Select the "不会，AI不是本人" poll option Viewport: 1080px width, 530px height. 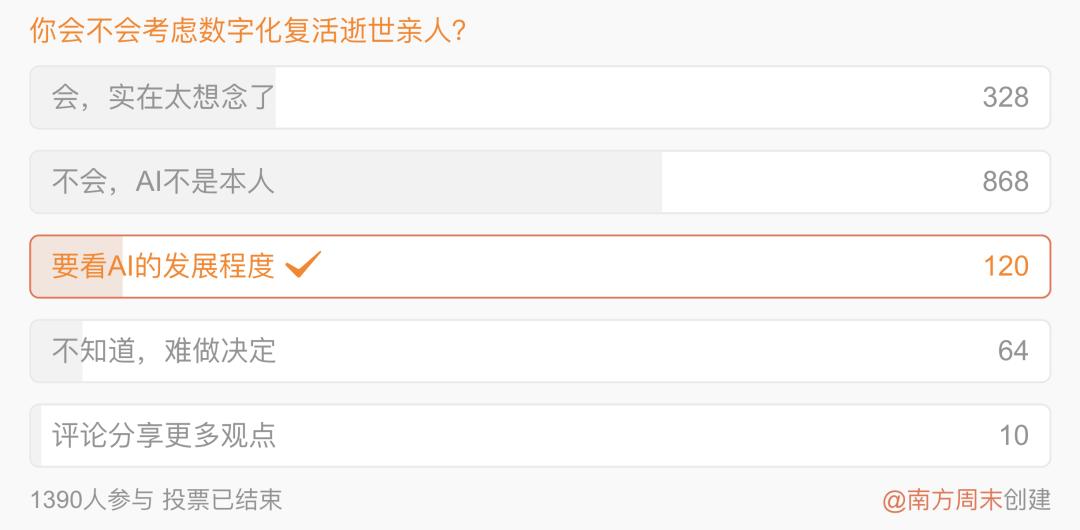(x=163, y=181)
